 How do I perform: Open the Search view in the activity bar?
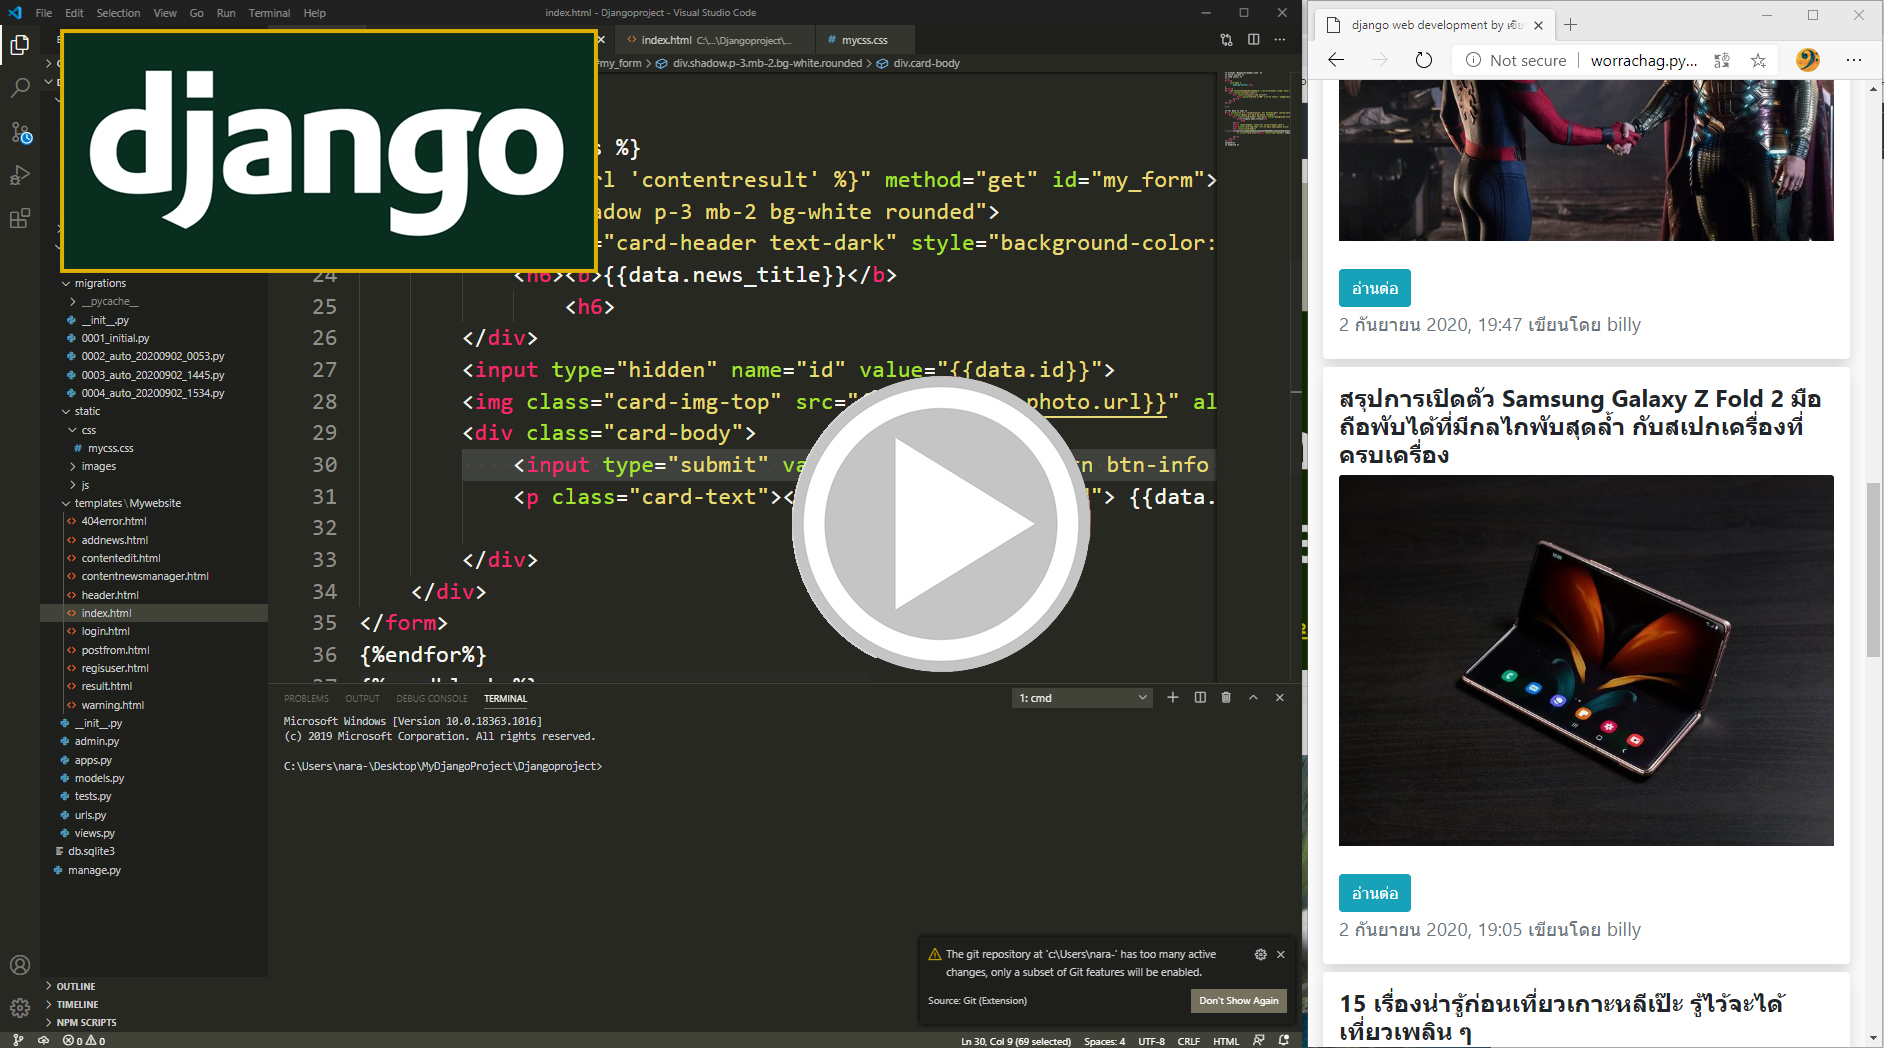[20, 88]
